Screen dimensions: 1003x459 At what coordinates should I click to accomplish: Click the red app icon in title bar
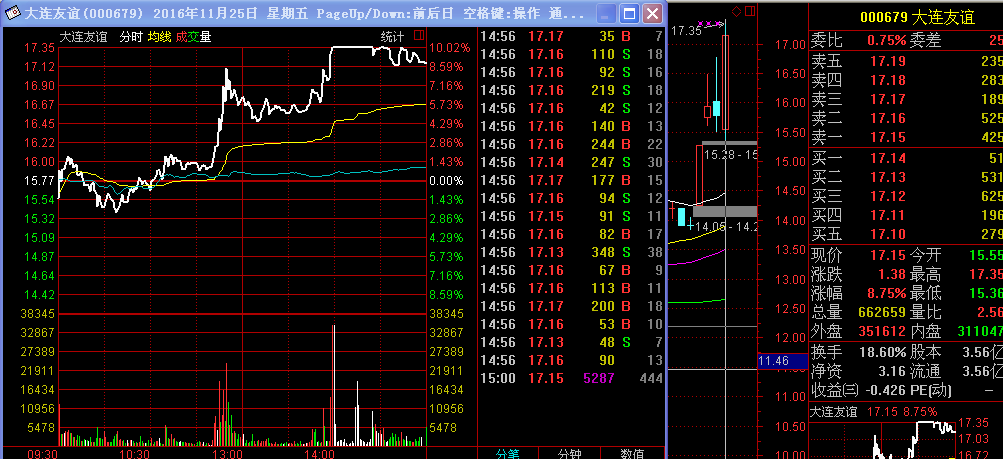(12, 14)
